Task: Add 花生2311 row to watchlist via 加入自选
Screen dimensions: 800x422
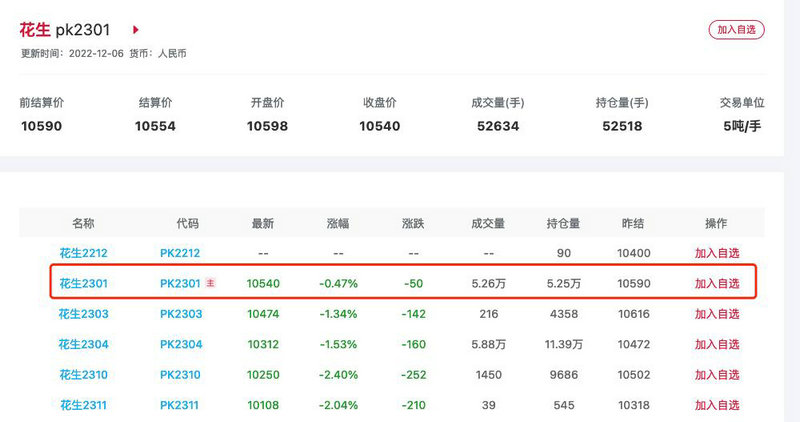Action: pos(717,405)
